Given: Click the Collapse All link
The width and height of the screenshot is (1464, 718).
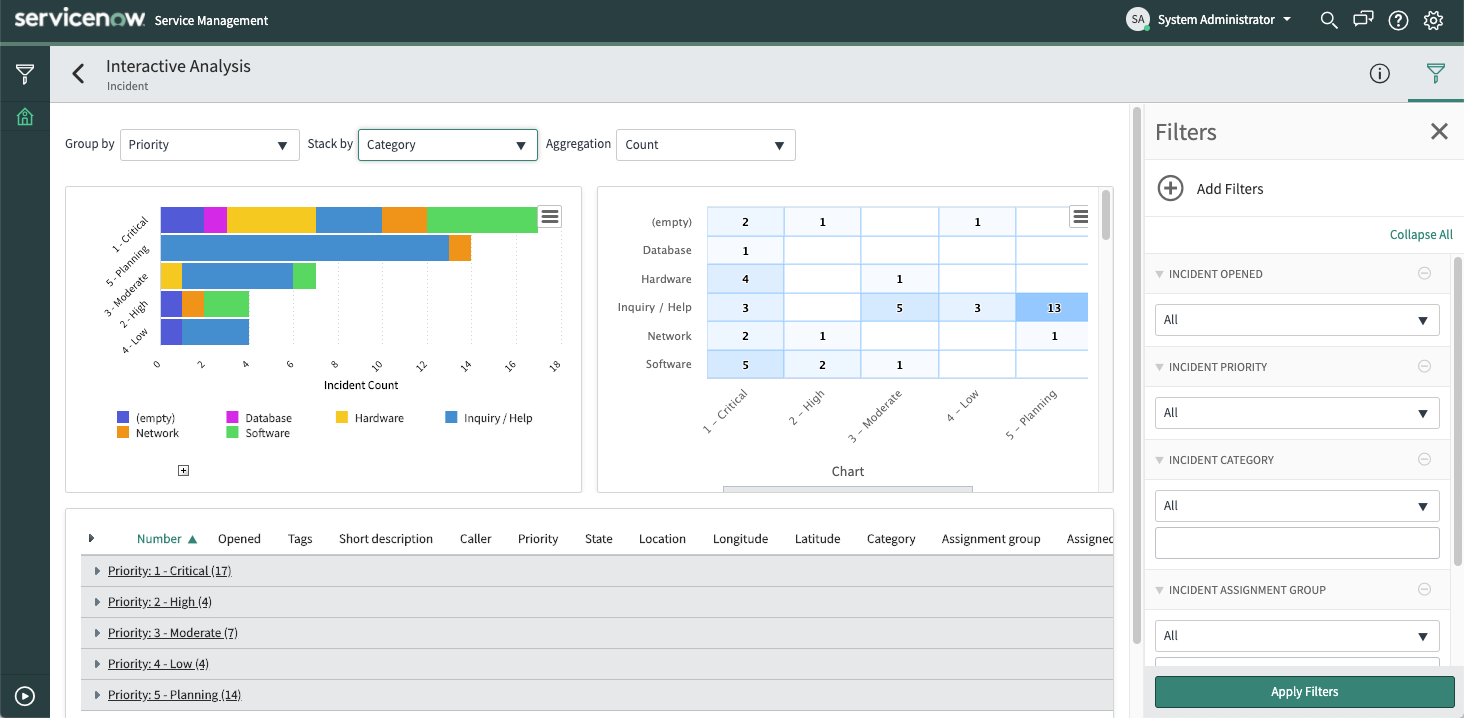Looking at the screenshot, I should [1421, 234].
